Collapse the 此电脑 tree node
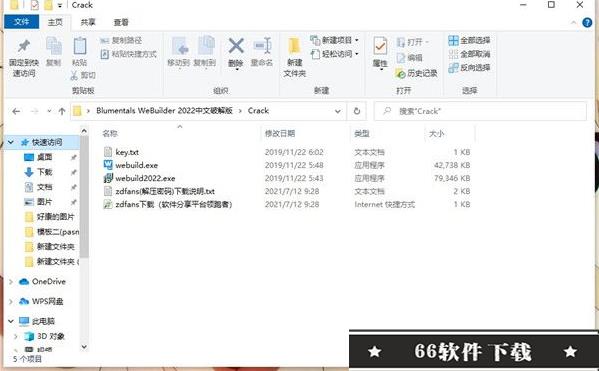The height and width of the screenshot is (371, 599). [x=11, y=321]
